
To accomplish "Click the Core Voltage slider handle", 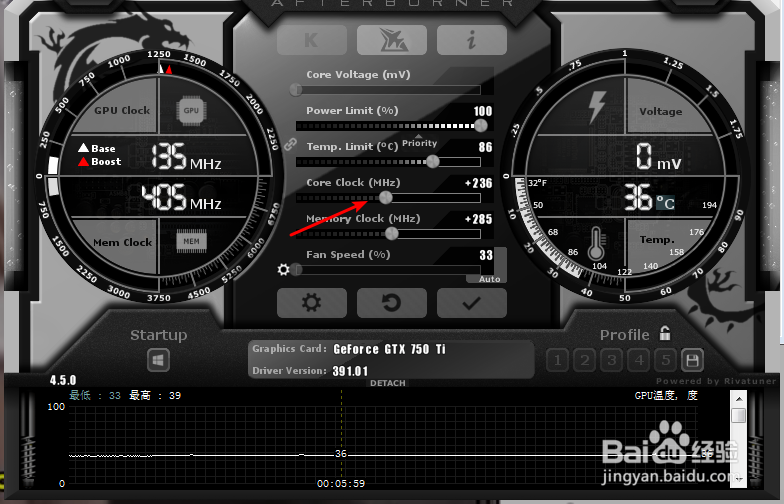I will pos(296,90).
